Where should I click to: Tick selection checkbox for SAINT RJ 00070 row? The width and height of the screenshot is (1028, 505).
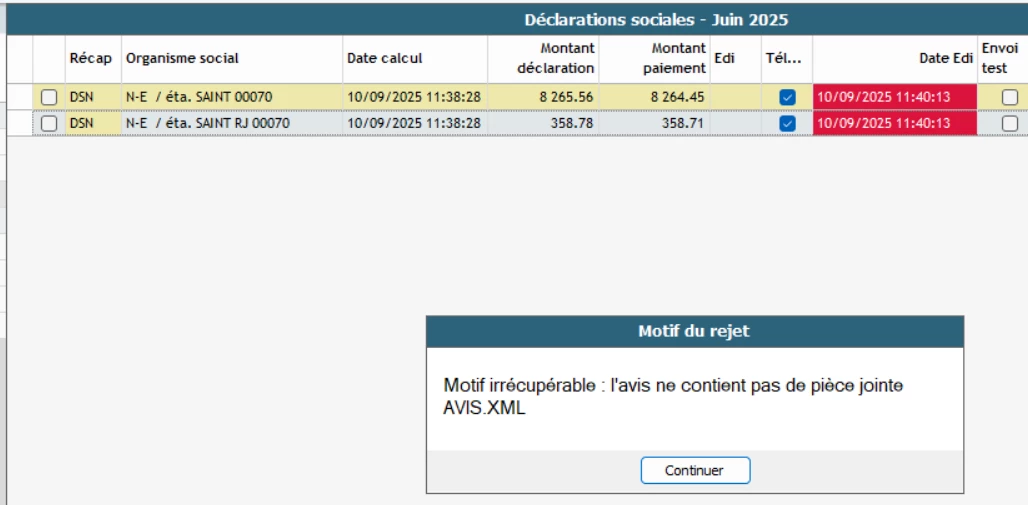[49, 123]
